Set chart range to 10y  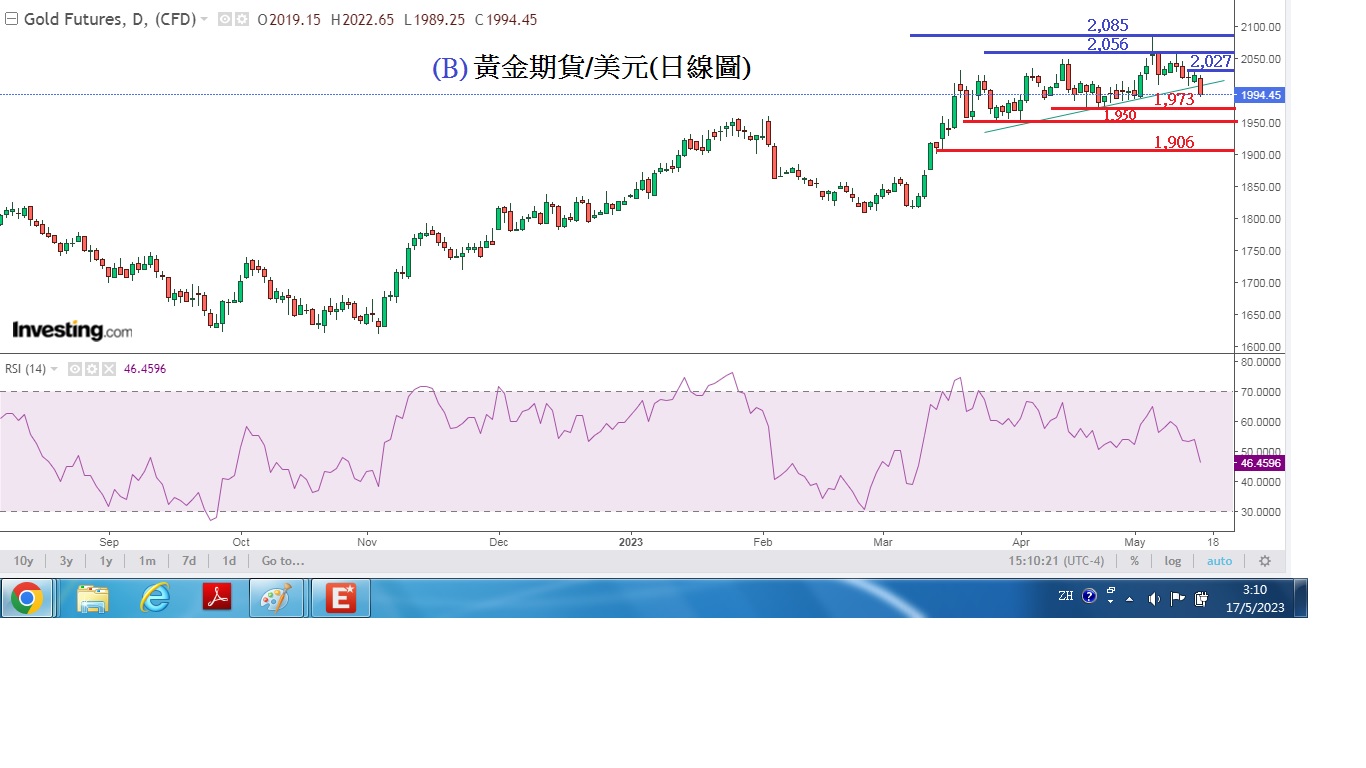click(x=23, y=561)
